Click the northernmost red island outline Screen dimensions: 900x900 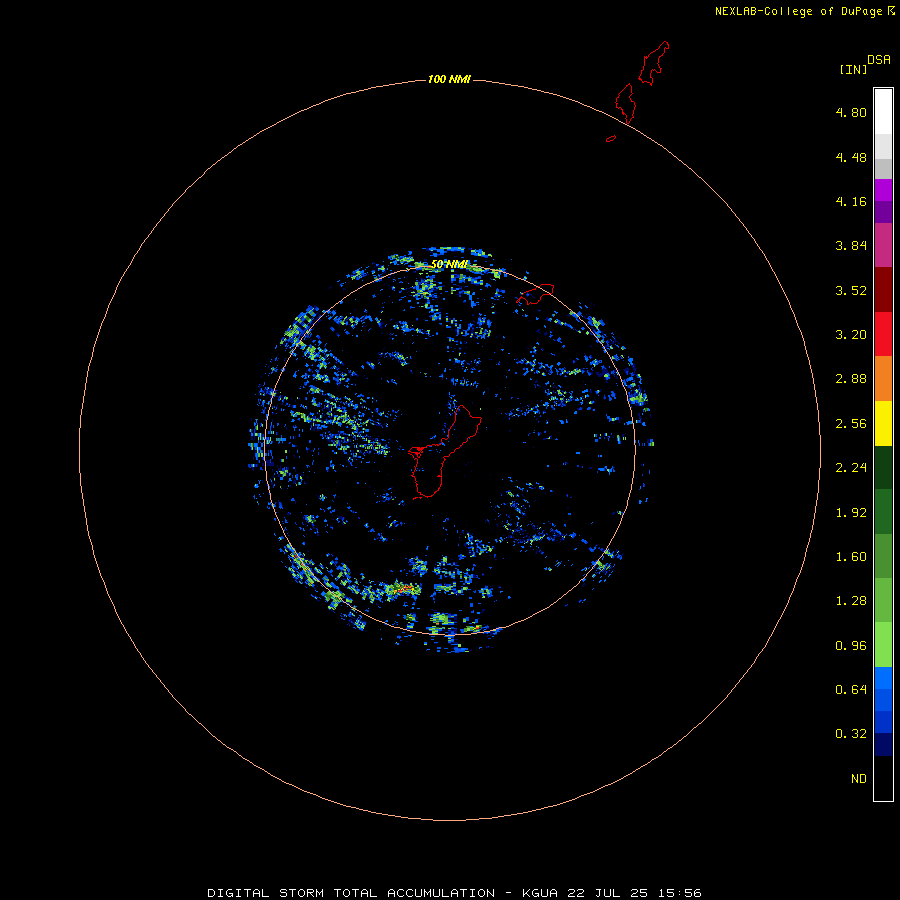click(654, 63)
